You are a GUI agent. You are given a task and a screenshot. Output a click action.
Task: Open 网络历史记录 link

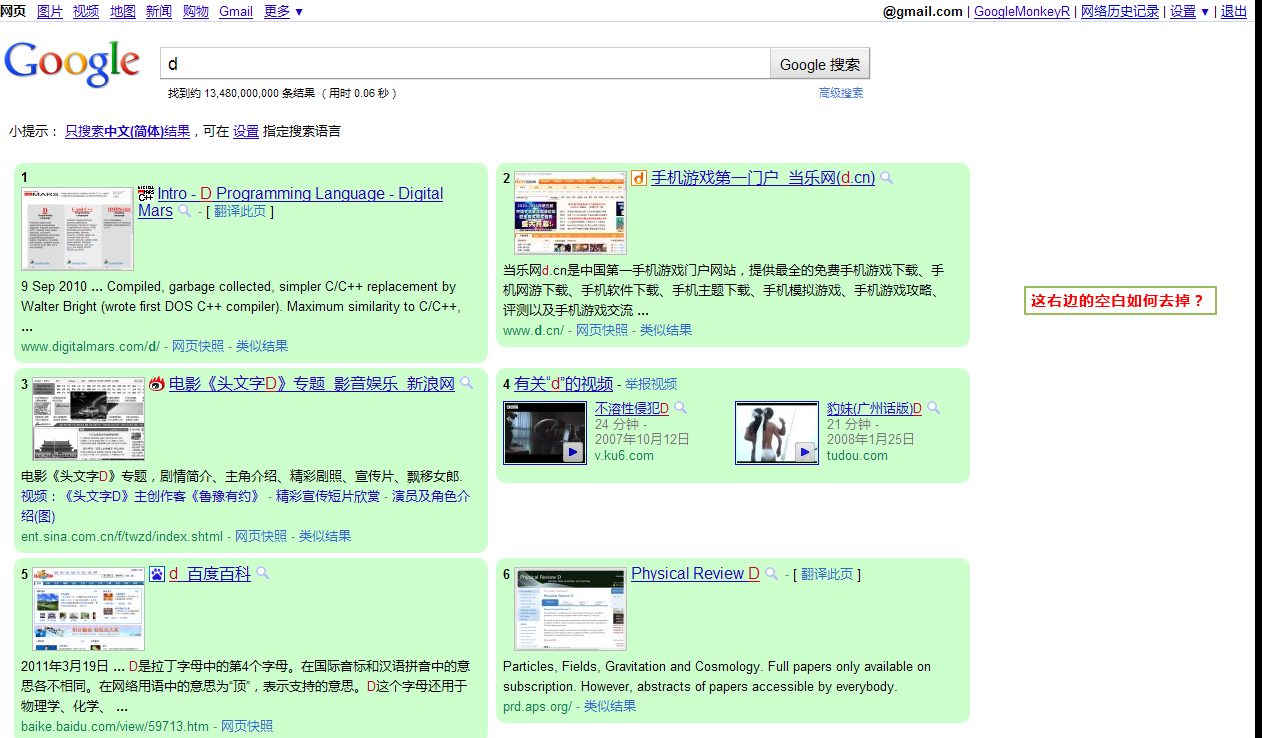pos(1120,11)
